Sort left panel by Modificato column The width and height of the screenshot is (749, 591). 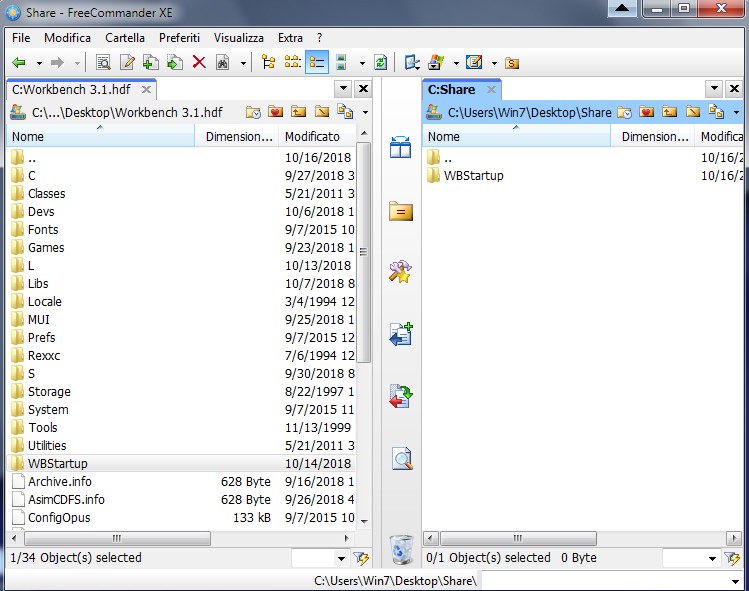pos(312,136)
